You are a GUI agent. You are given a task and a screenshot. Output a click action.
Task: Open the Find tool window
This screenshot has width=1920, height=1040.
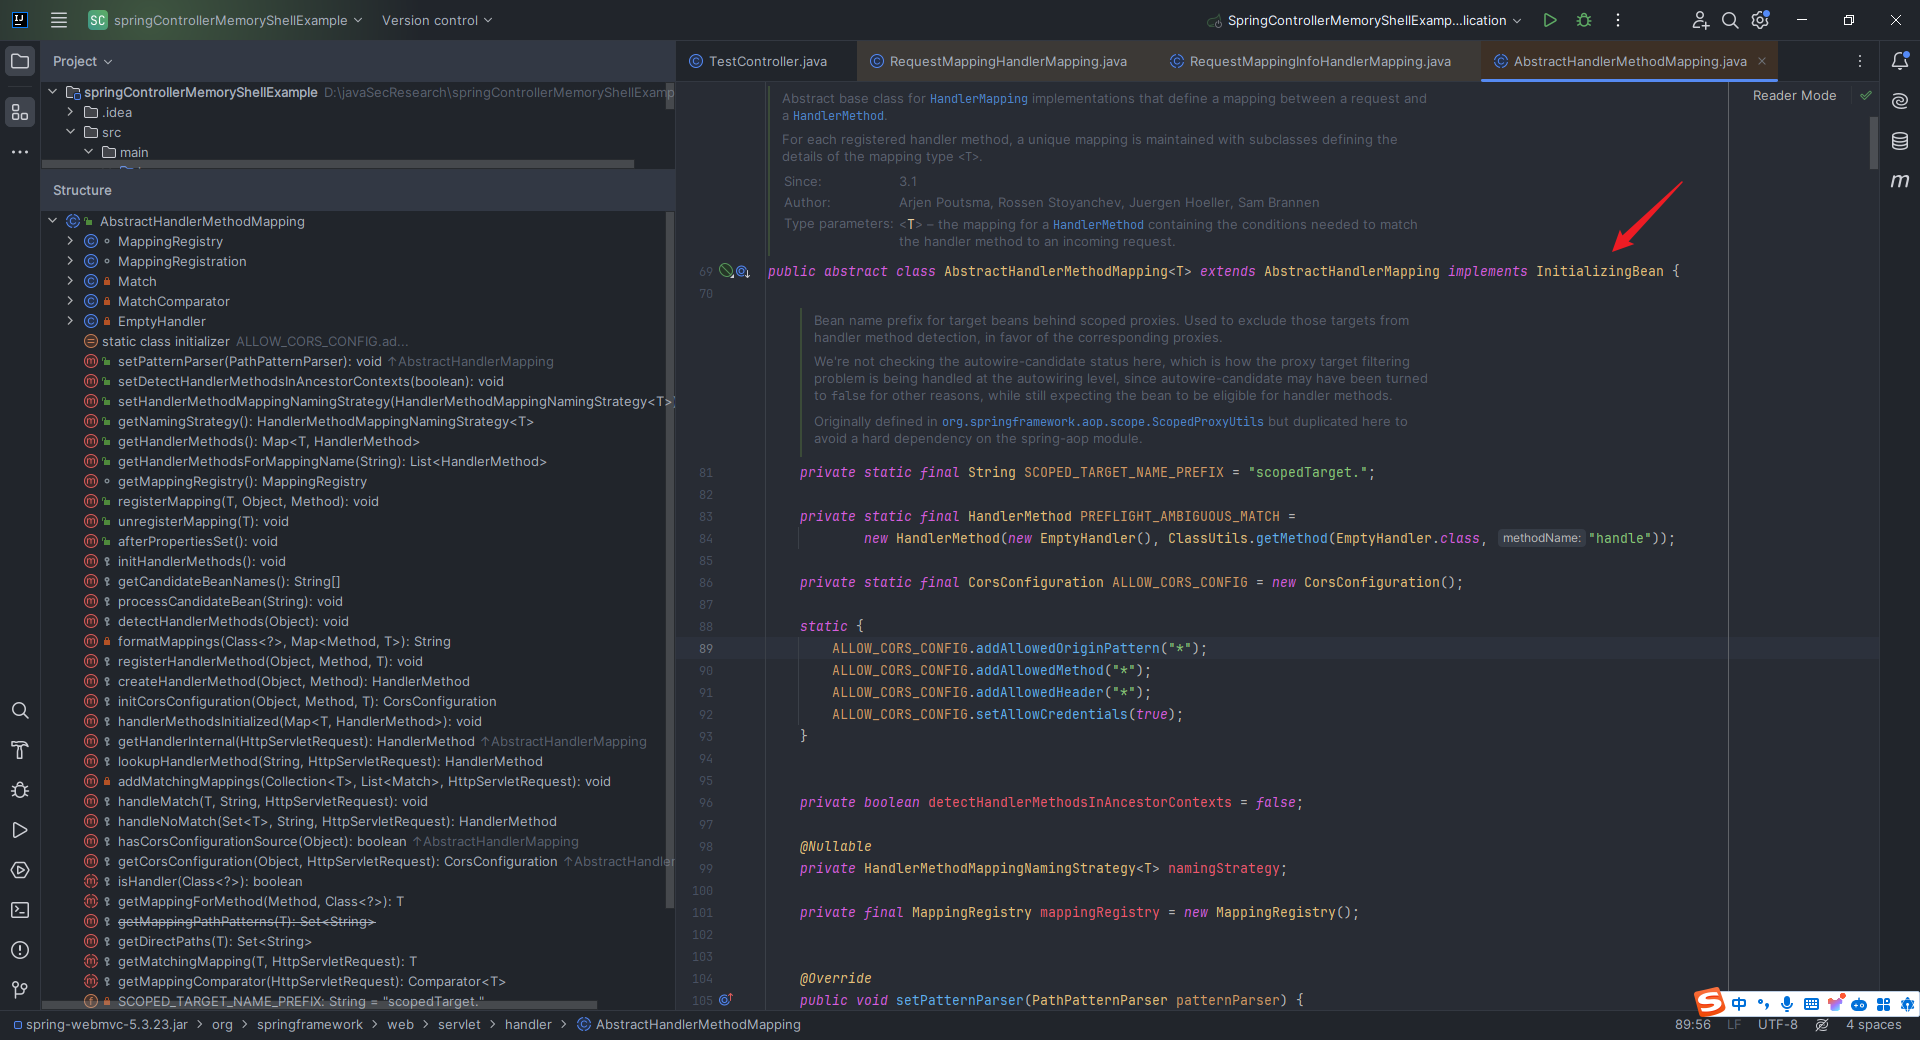(20, 710)
